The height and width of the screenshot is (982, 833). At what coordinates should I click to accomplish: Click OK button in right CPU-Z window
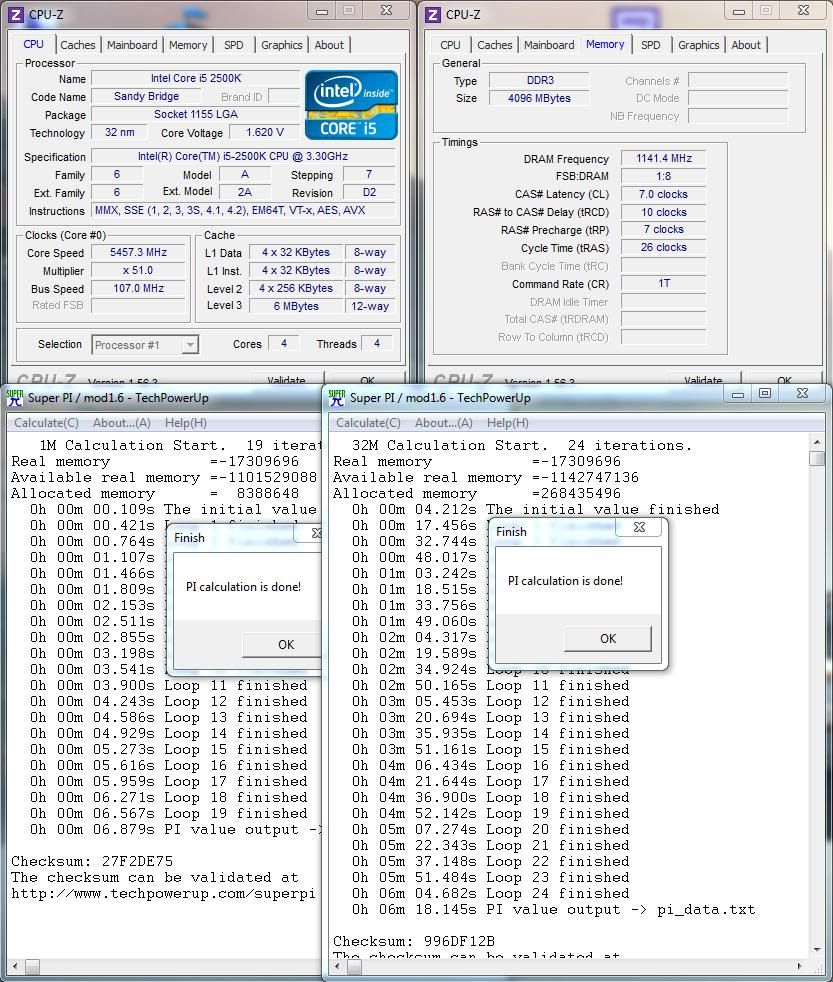coord(784,379)
